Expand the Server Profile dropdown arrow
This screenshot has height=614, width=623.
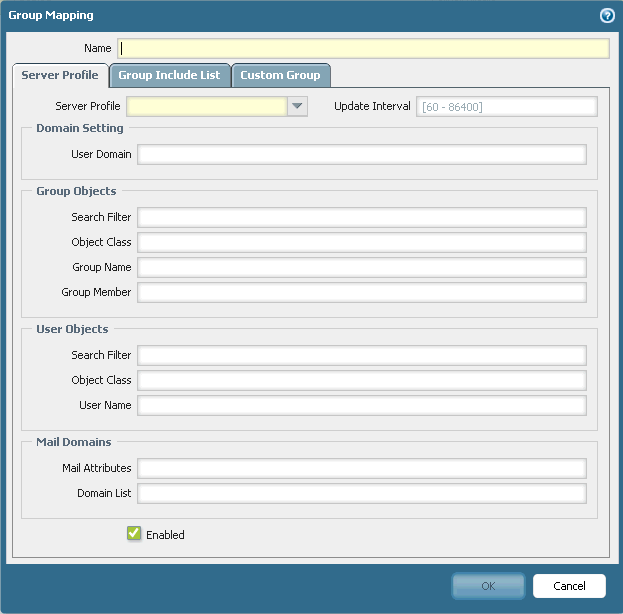pos(297,107)
